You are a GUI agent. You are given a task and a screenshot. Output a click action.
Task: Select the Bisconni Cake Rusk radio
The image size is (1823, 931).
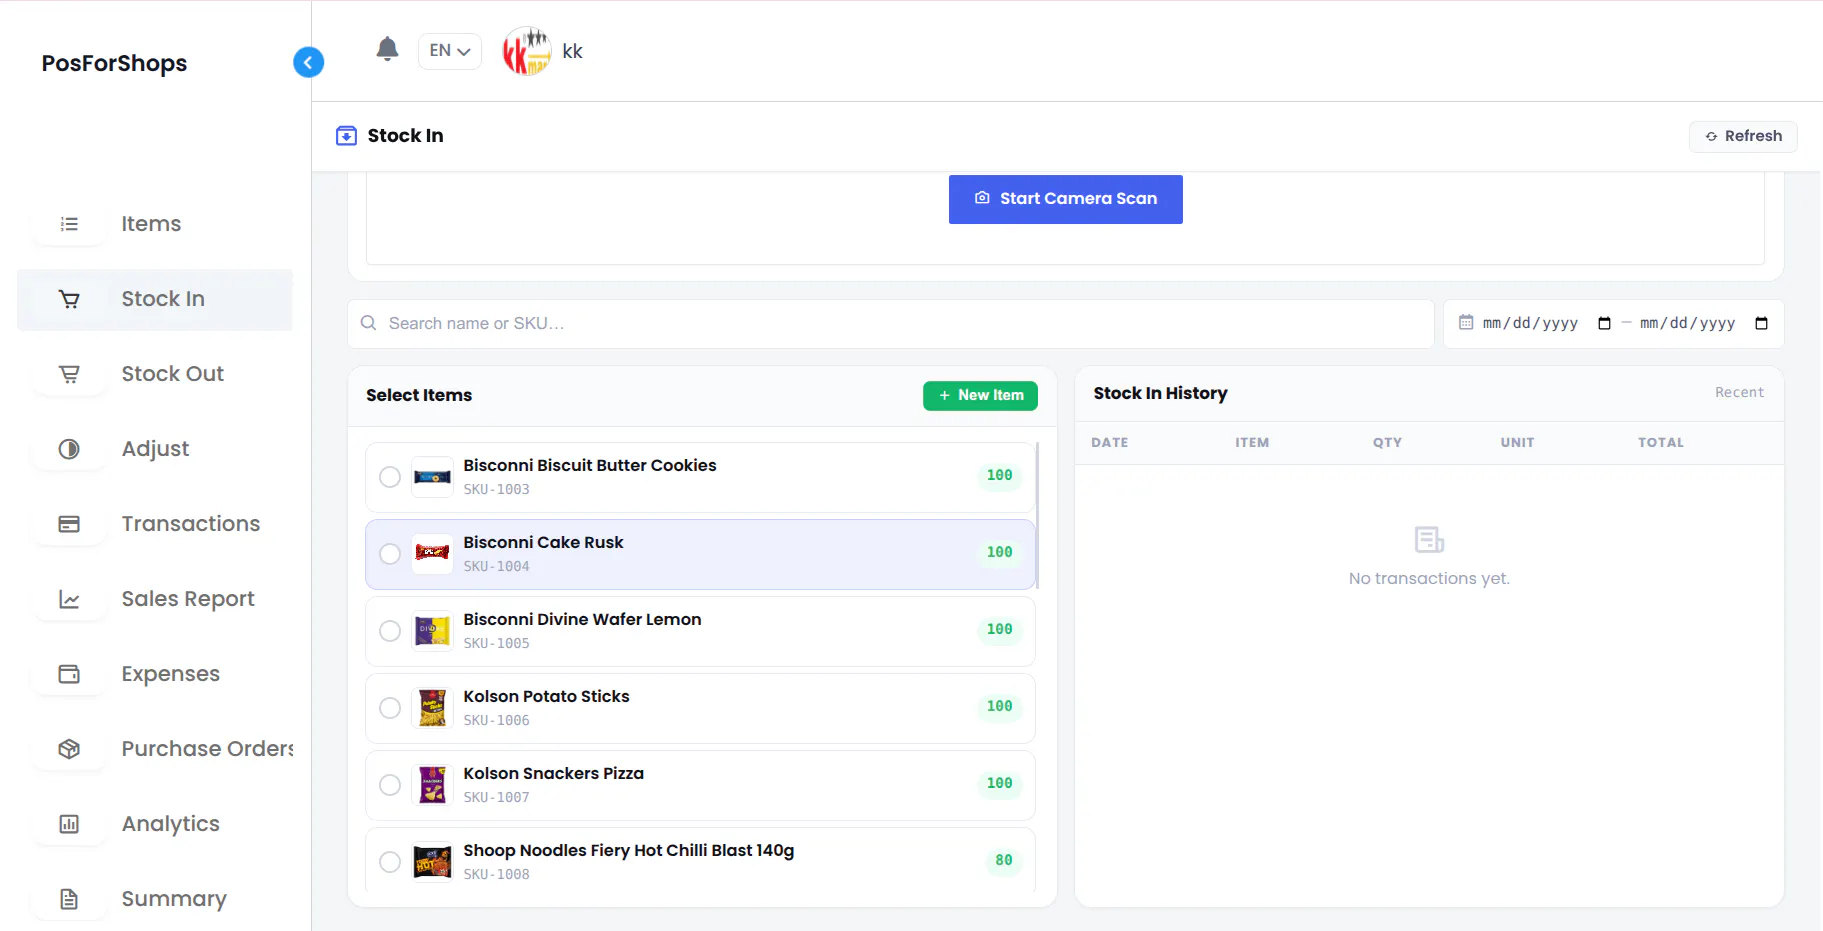click(x=390, y=554)
